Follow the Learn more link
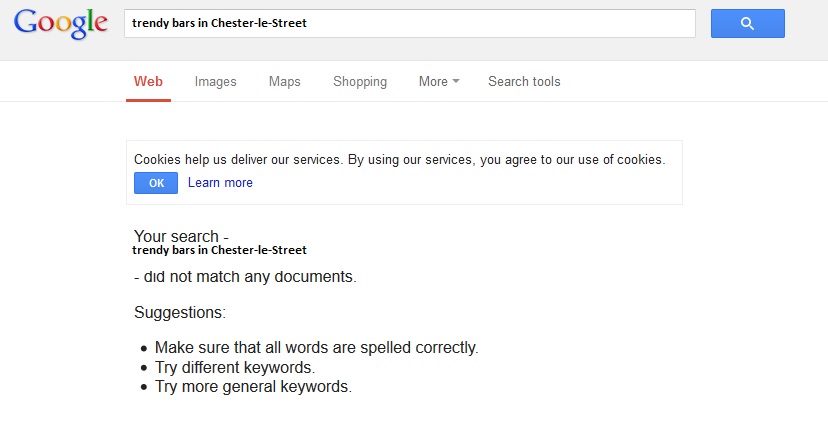Viewport: 828px width, 430px height. 220,183
